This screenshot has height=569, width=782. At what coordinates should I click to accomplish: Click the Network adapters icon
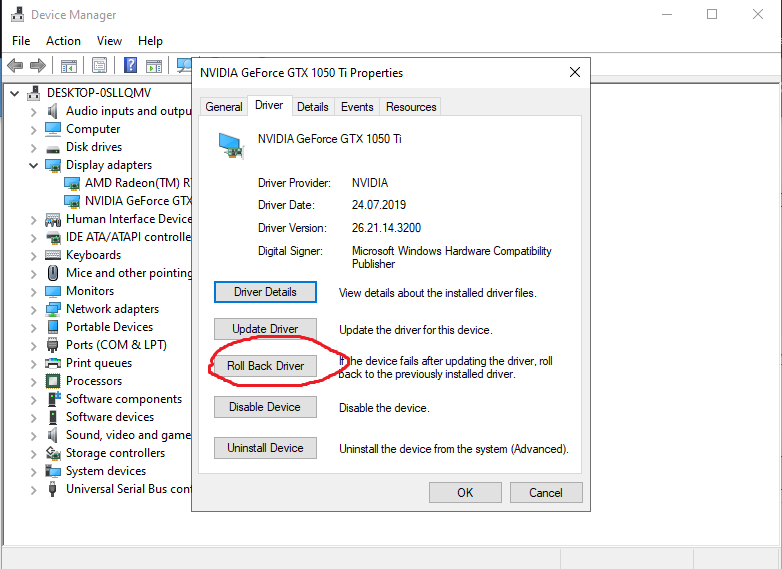coord(53,309)
